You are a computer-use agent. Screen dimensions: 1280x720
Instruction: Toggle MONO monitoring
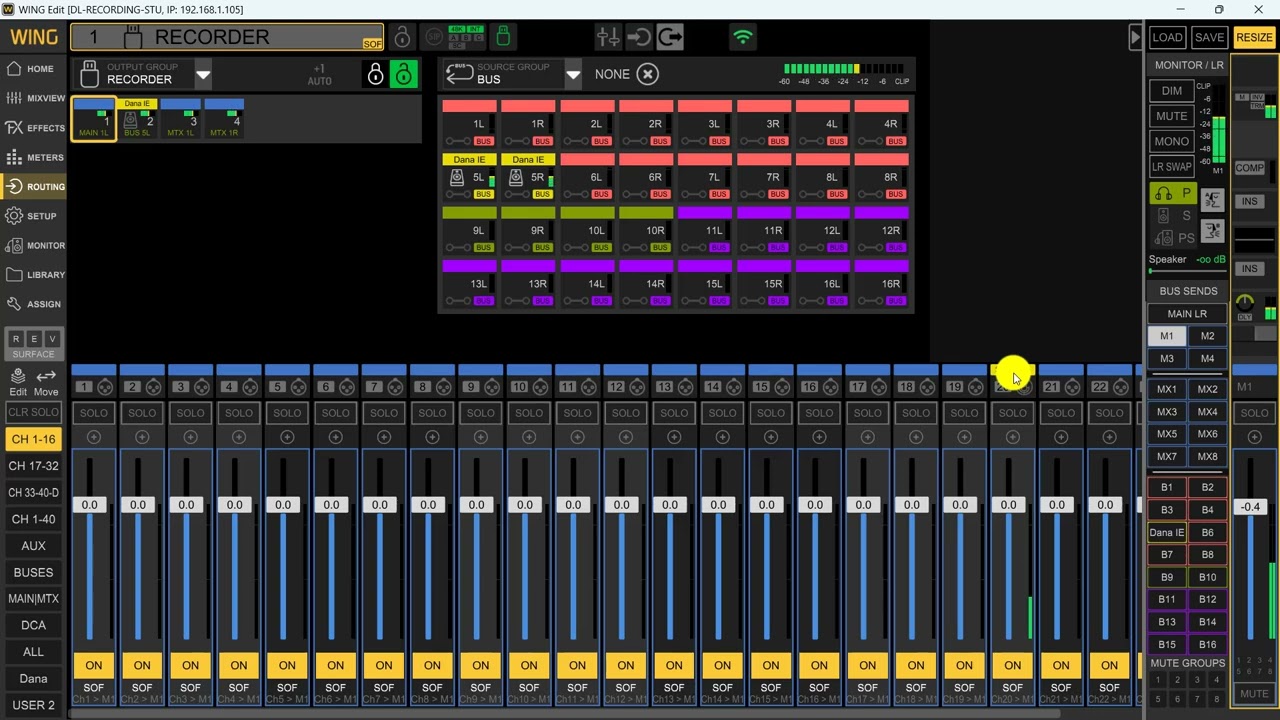click(x=1171, y=141)
